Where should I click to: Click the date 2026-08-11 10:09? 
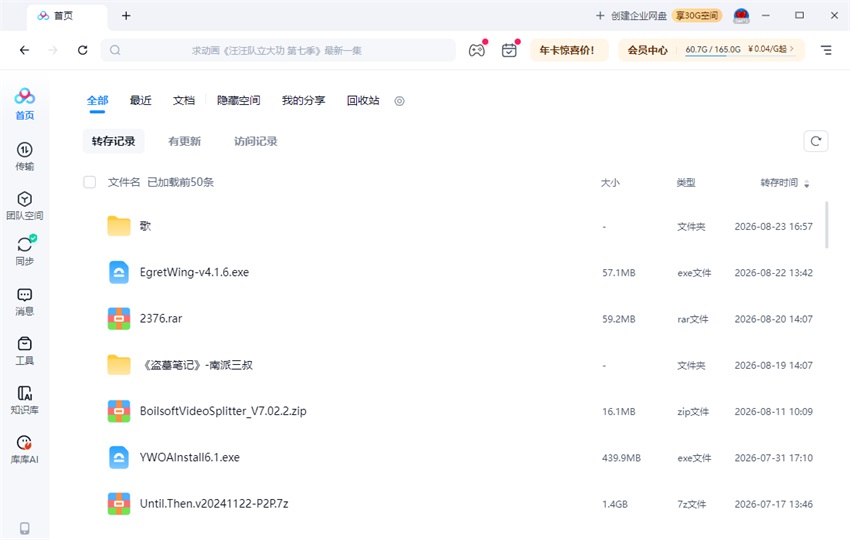point(773,412)
